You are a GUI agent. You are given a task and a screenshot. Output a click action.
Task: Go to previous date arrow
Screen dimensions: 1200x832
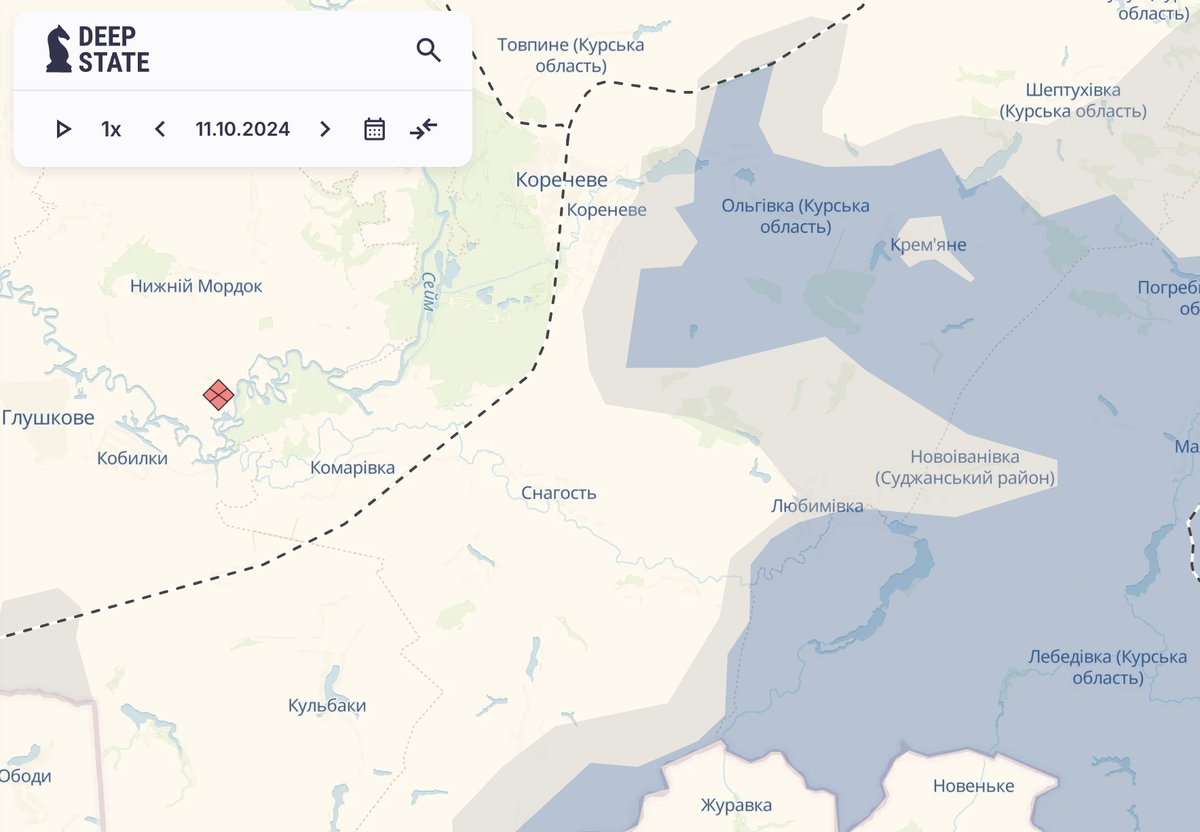click(160, 129)
